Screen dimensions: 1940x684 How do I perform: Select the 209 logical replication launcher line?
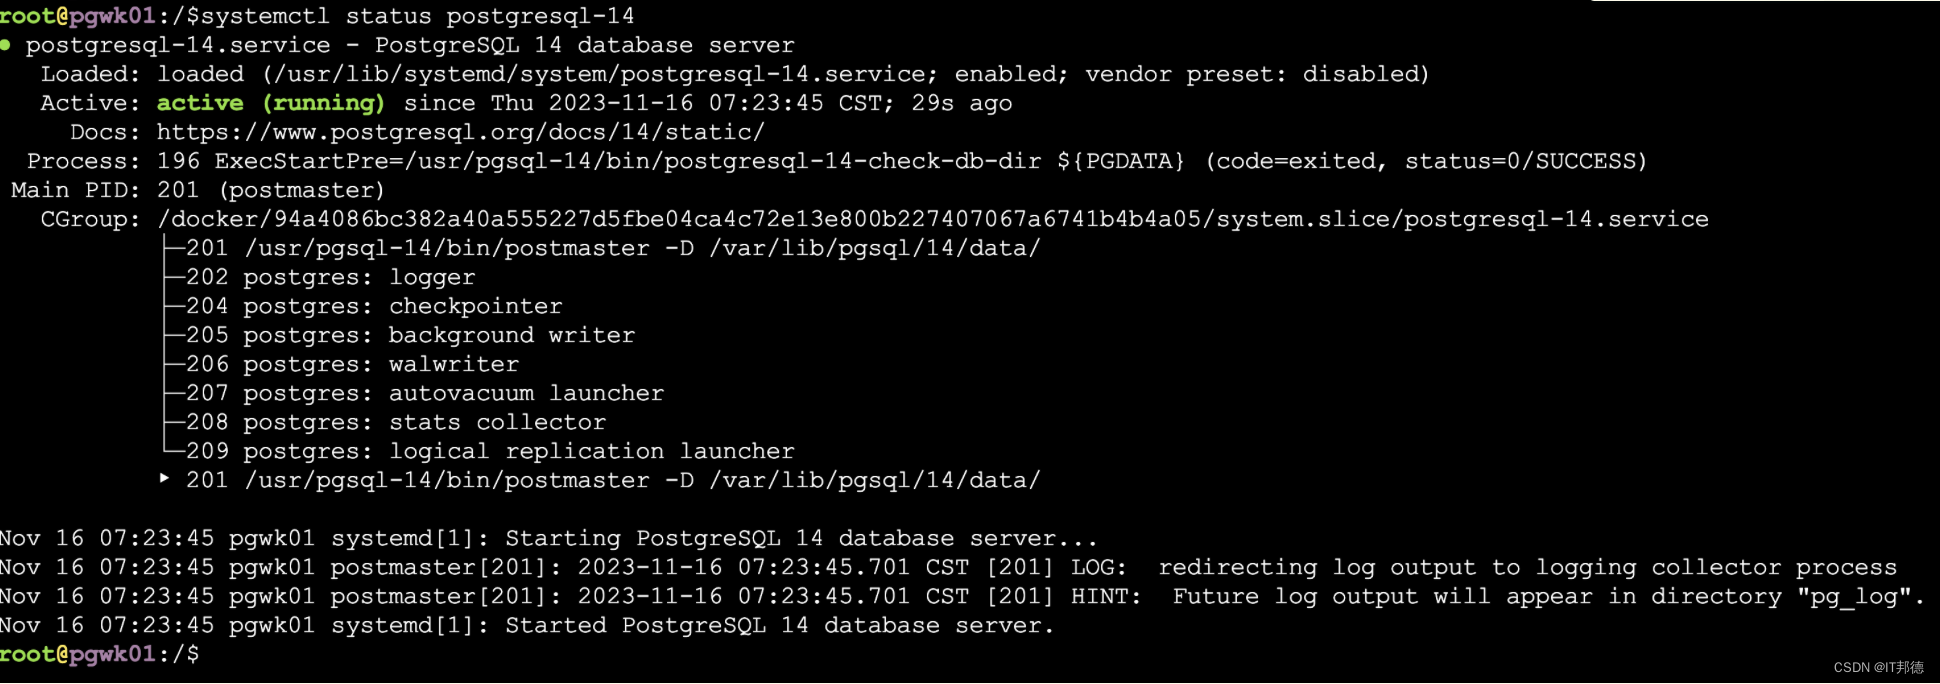[490, 451]
